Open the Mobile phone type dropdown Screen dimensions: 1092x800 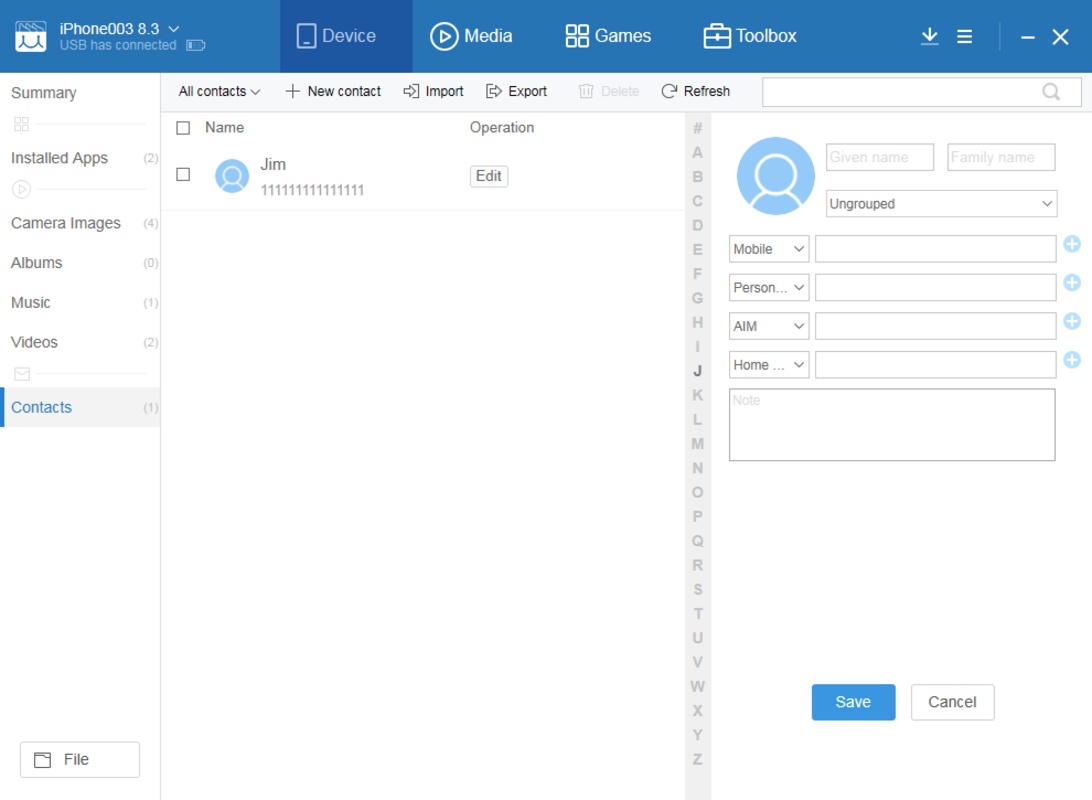point(769,249)
